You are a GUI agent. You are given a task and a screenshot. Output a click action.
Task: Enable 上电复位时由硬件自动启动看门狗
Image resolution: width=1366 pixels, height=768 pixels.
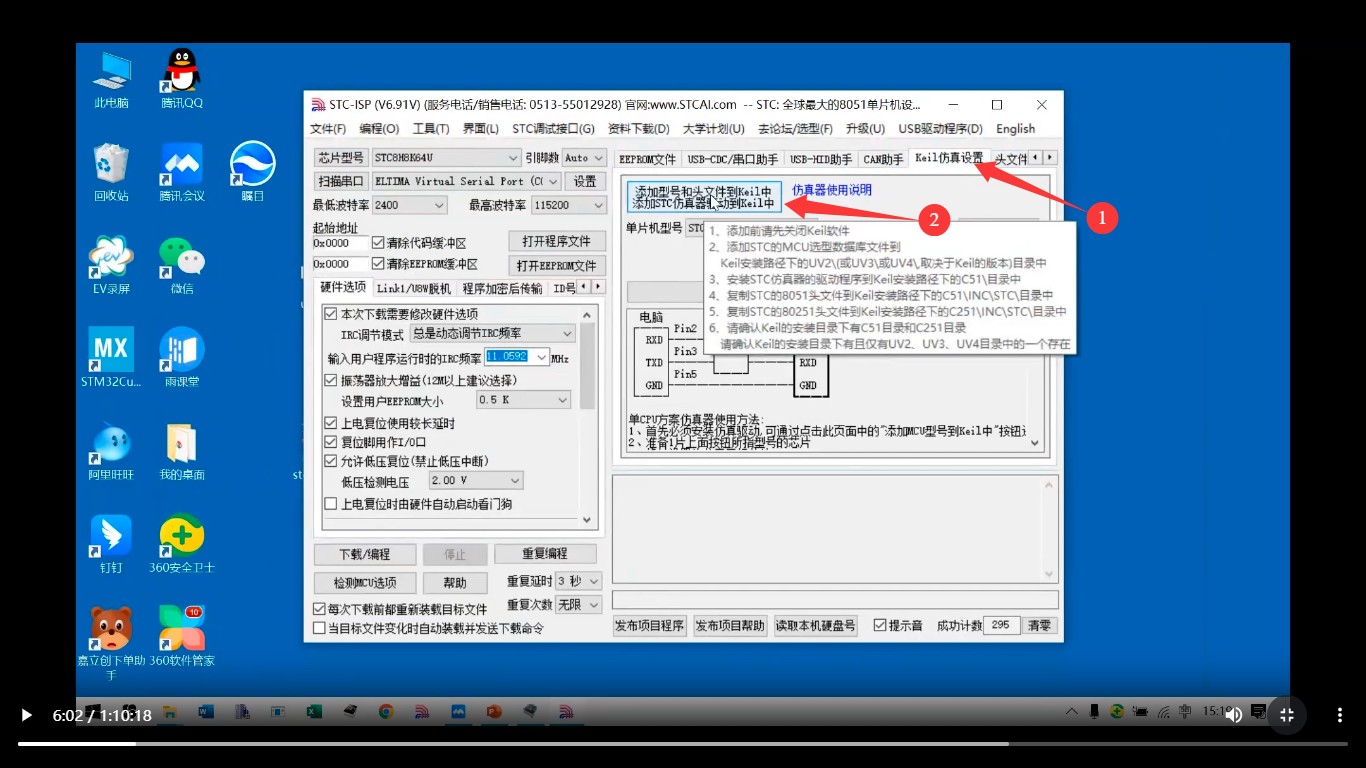coord(331,504)
